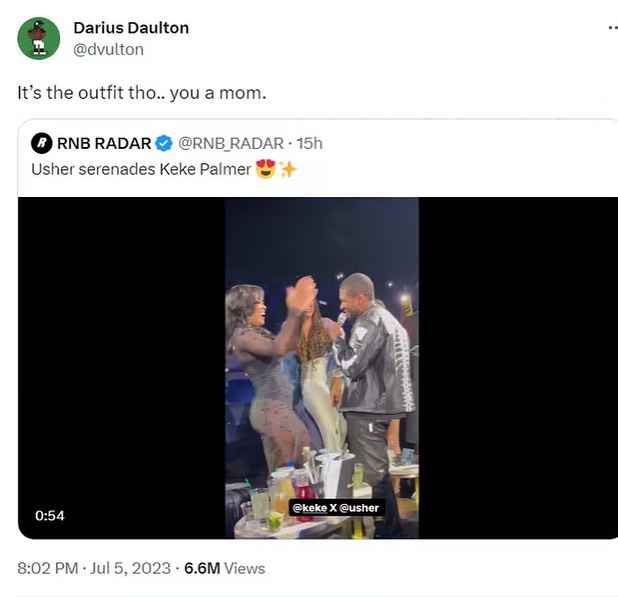
Task: Click the @keke X @usher caption overlay
Action: coord(336,508)
